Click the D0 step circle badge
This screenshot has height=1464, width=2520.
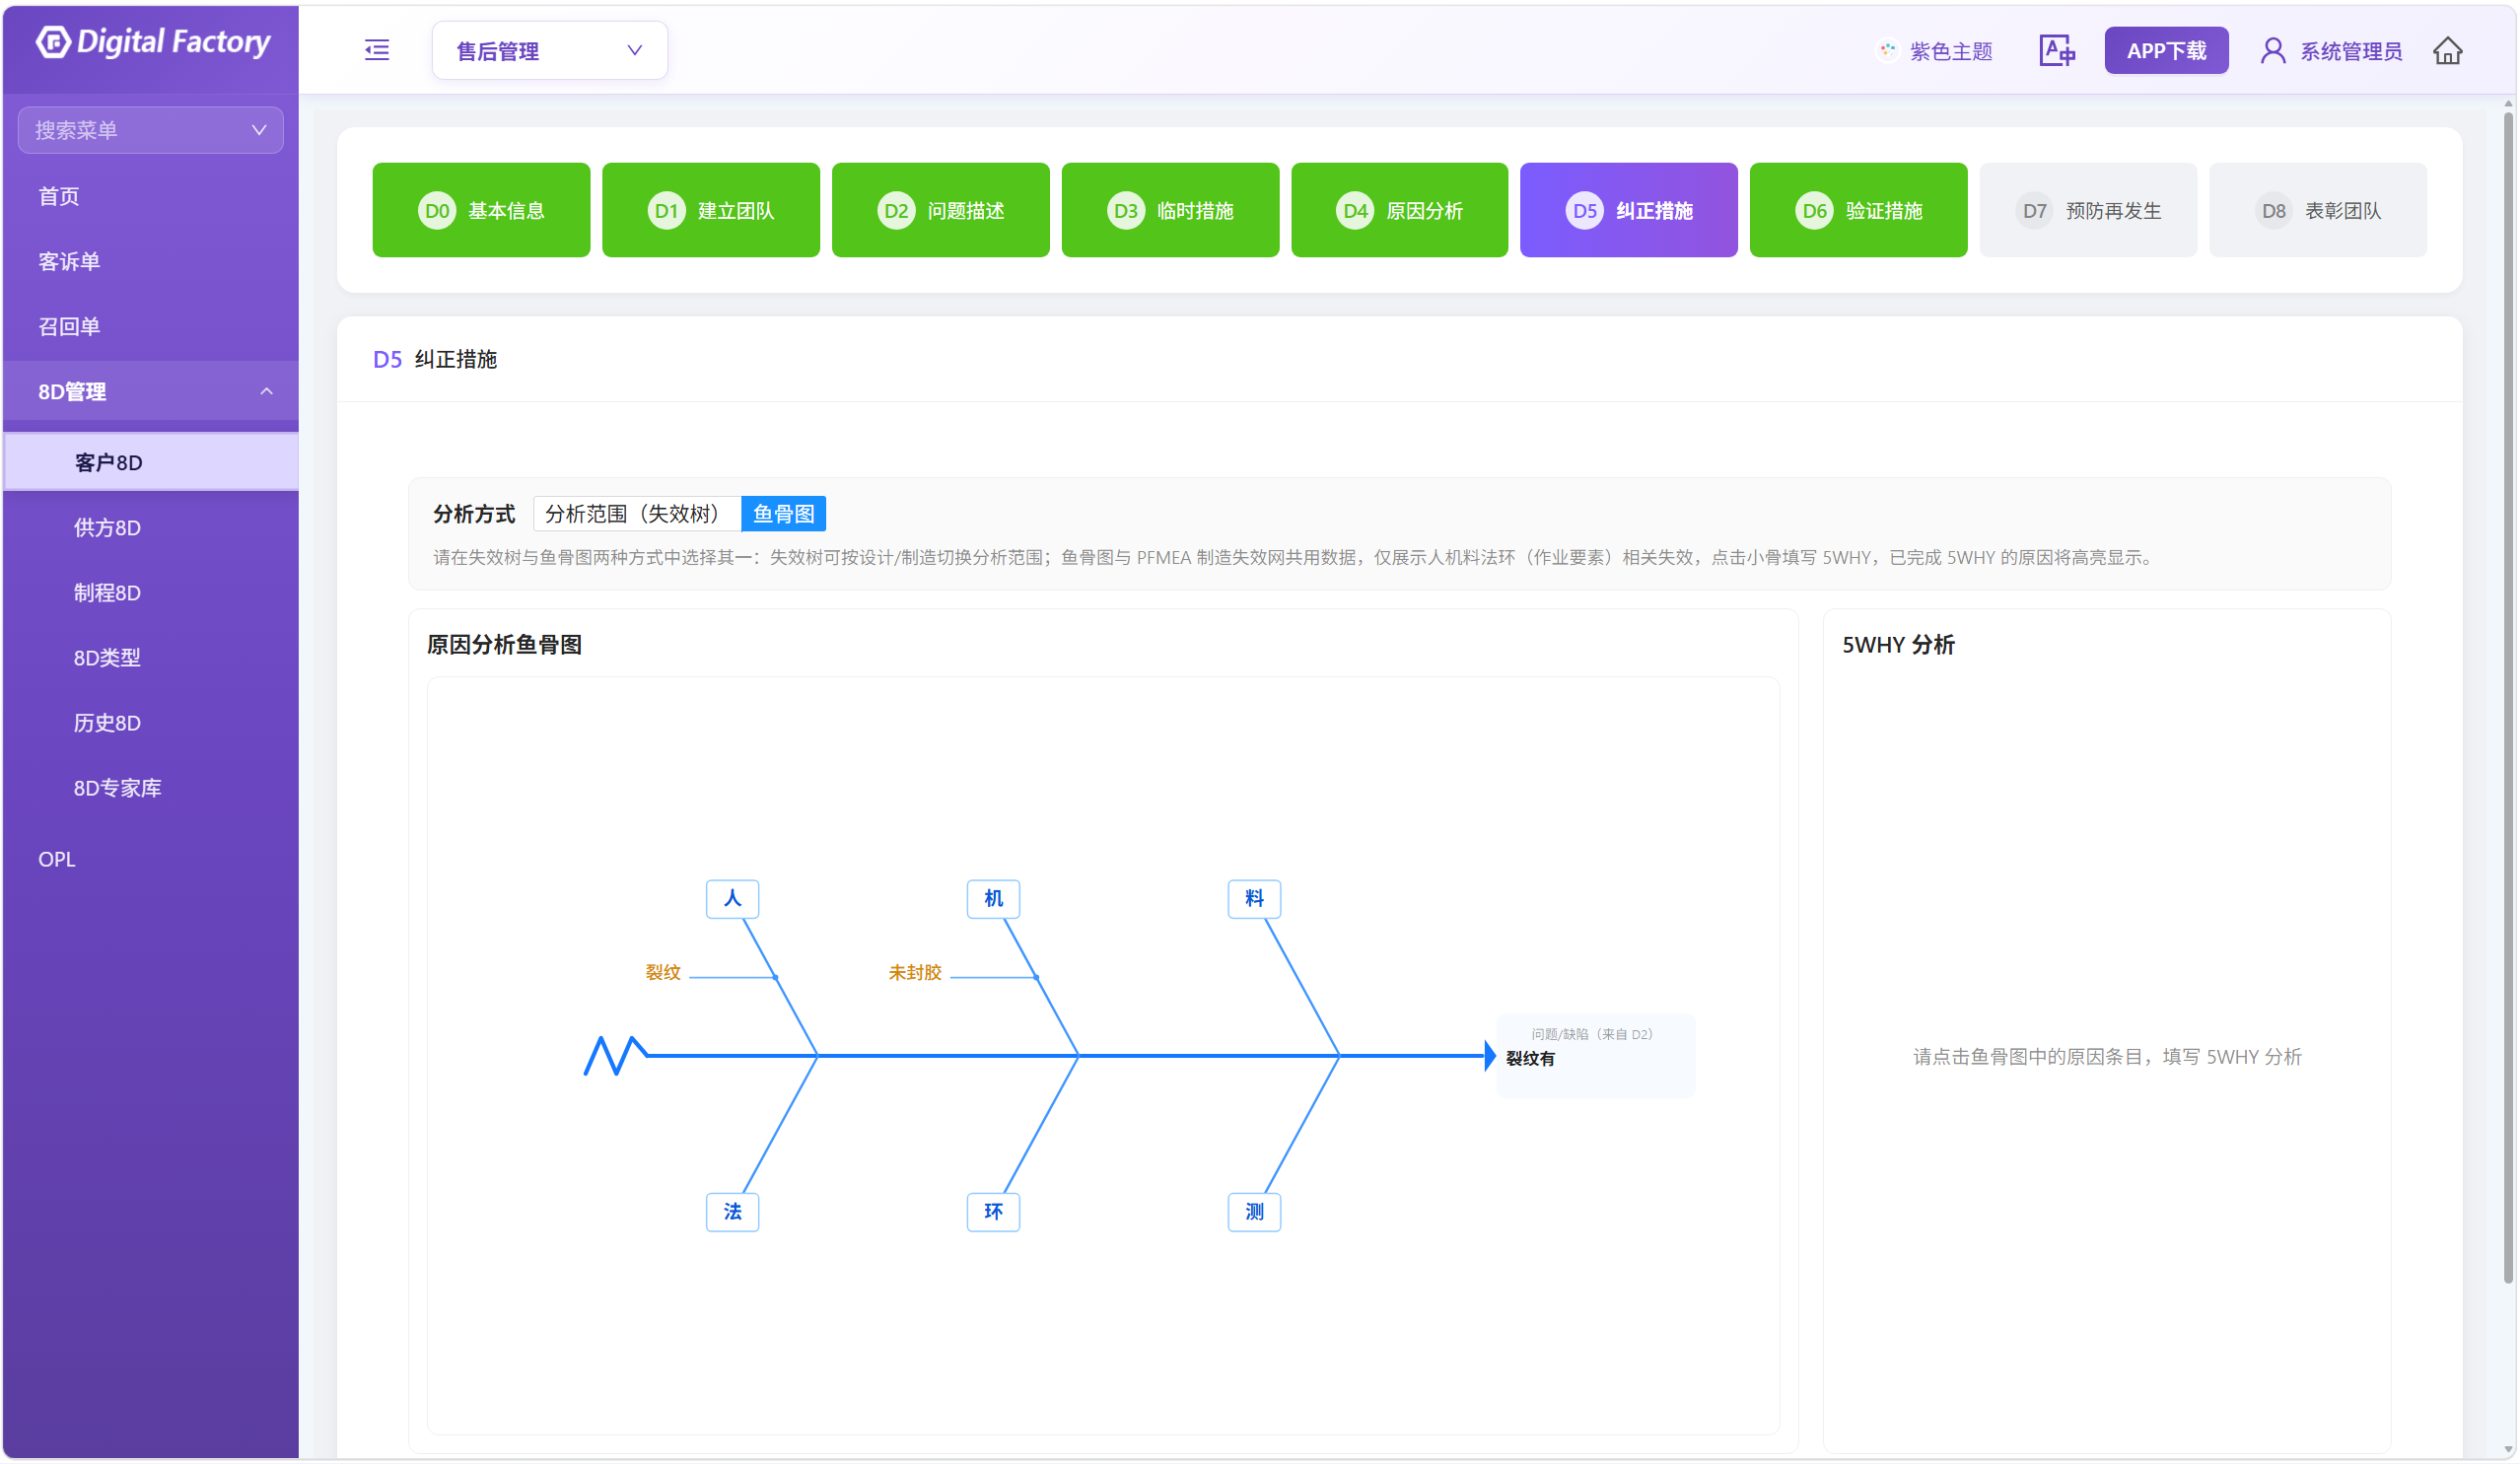click(x=437, y=210)
